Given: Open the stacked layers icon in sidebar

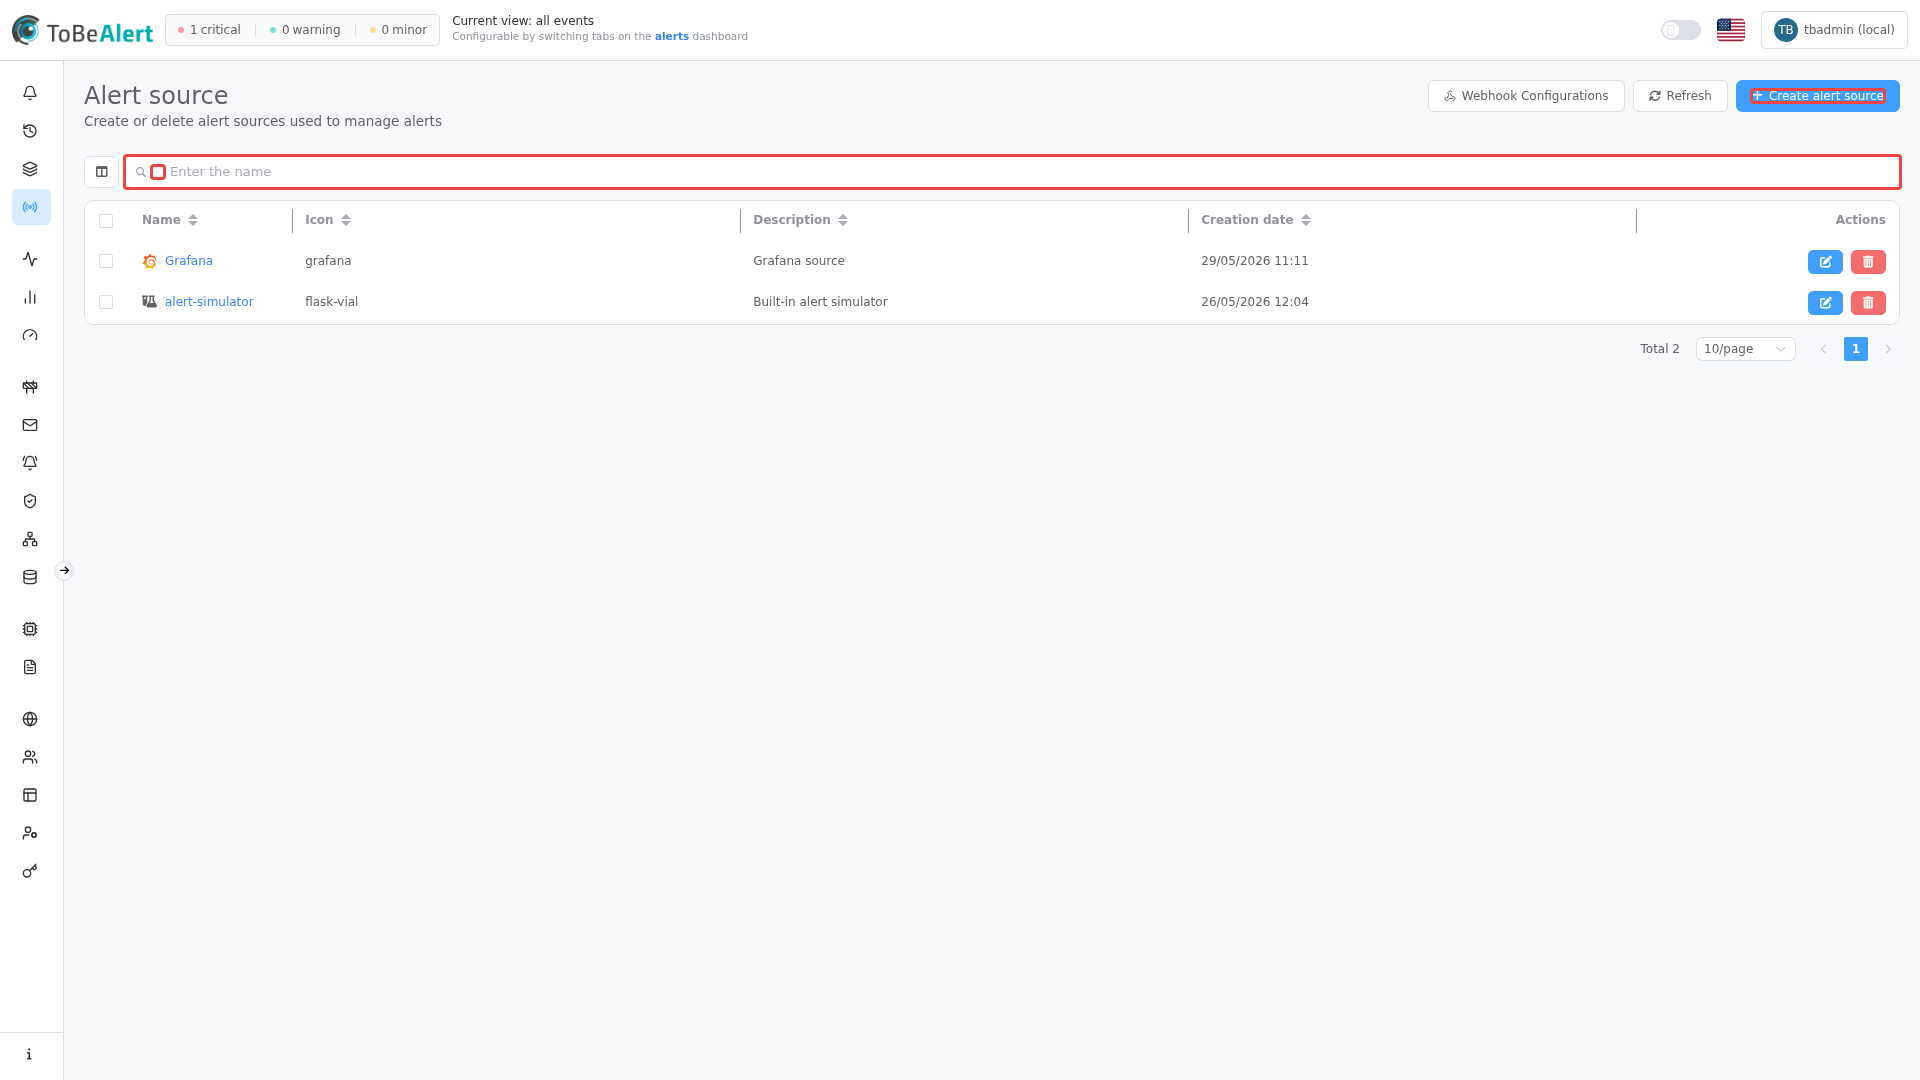Looking at the screenshot, I should point(30,169).
